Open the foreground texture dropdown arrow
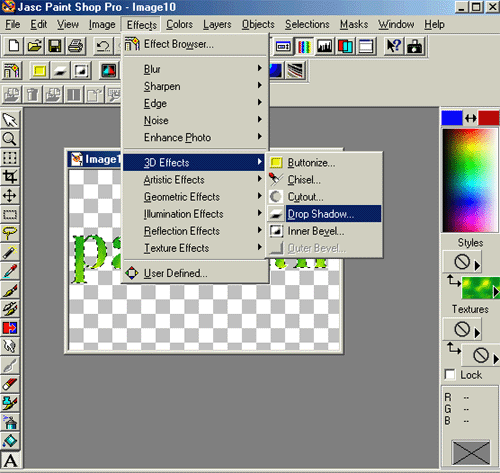The height and width of the screenshot is (473, 500). [x=477, y=333]
